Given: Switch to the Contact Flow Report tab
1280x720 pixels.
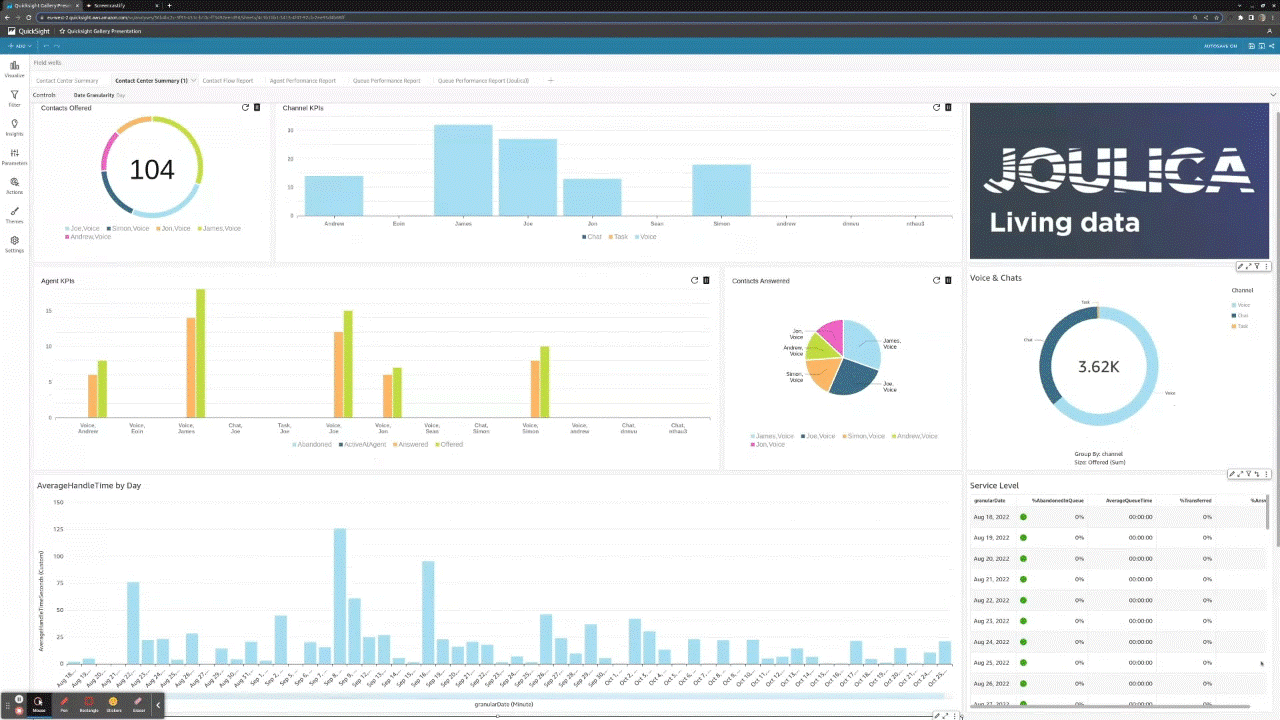Looking at the screenshot, I should (228, 80).
